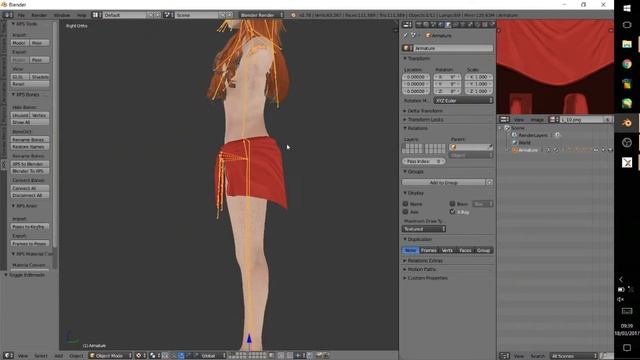Toggle the Bounds display checkbox
The width and height of the screenshot is (640, 360).
point(452,203)
